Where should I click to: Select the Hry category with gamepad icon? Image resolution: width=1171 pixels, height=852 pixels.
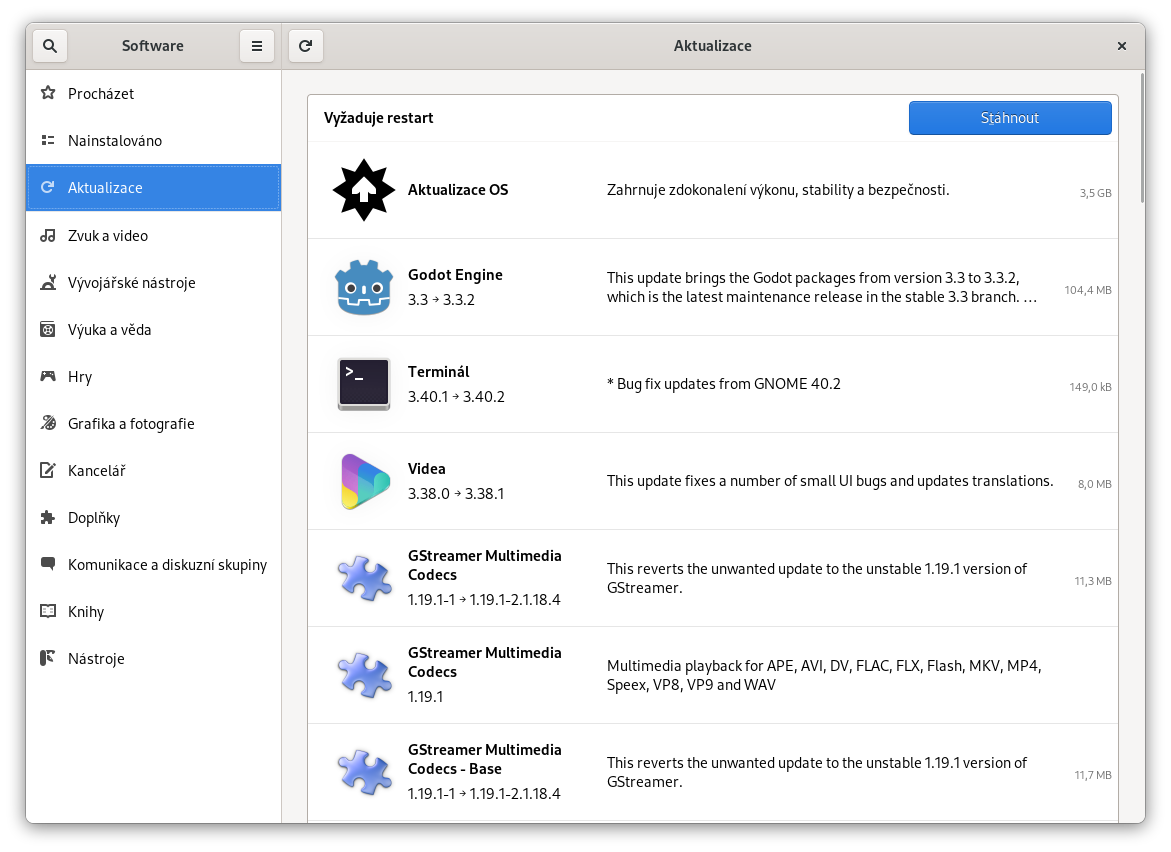[x=80, y=377]
